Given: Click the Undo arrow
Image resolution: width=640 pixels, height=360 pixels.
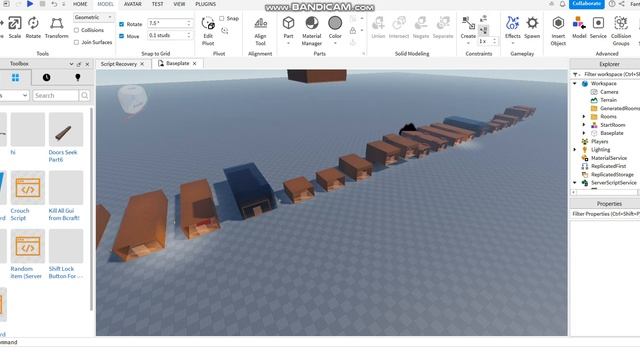Looking at the screenshot, I should [54, 4].
